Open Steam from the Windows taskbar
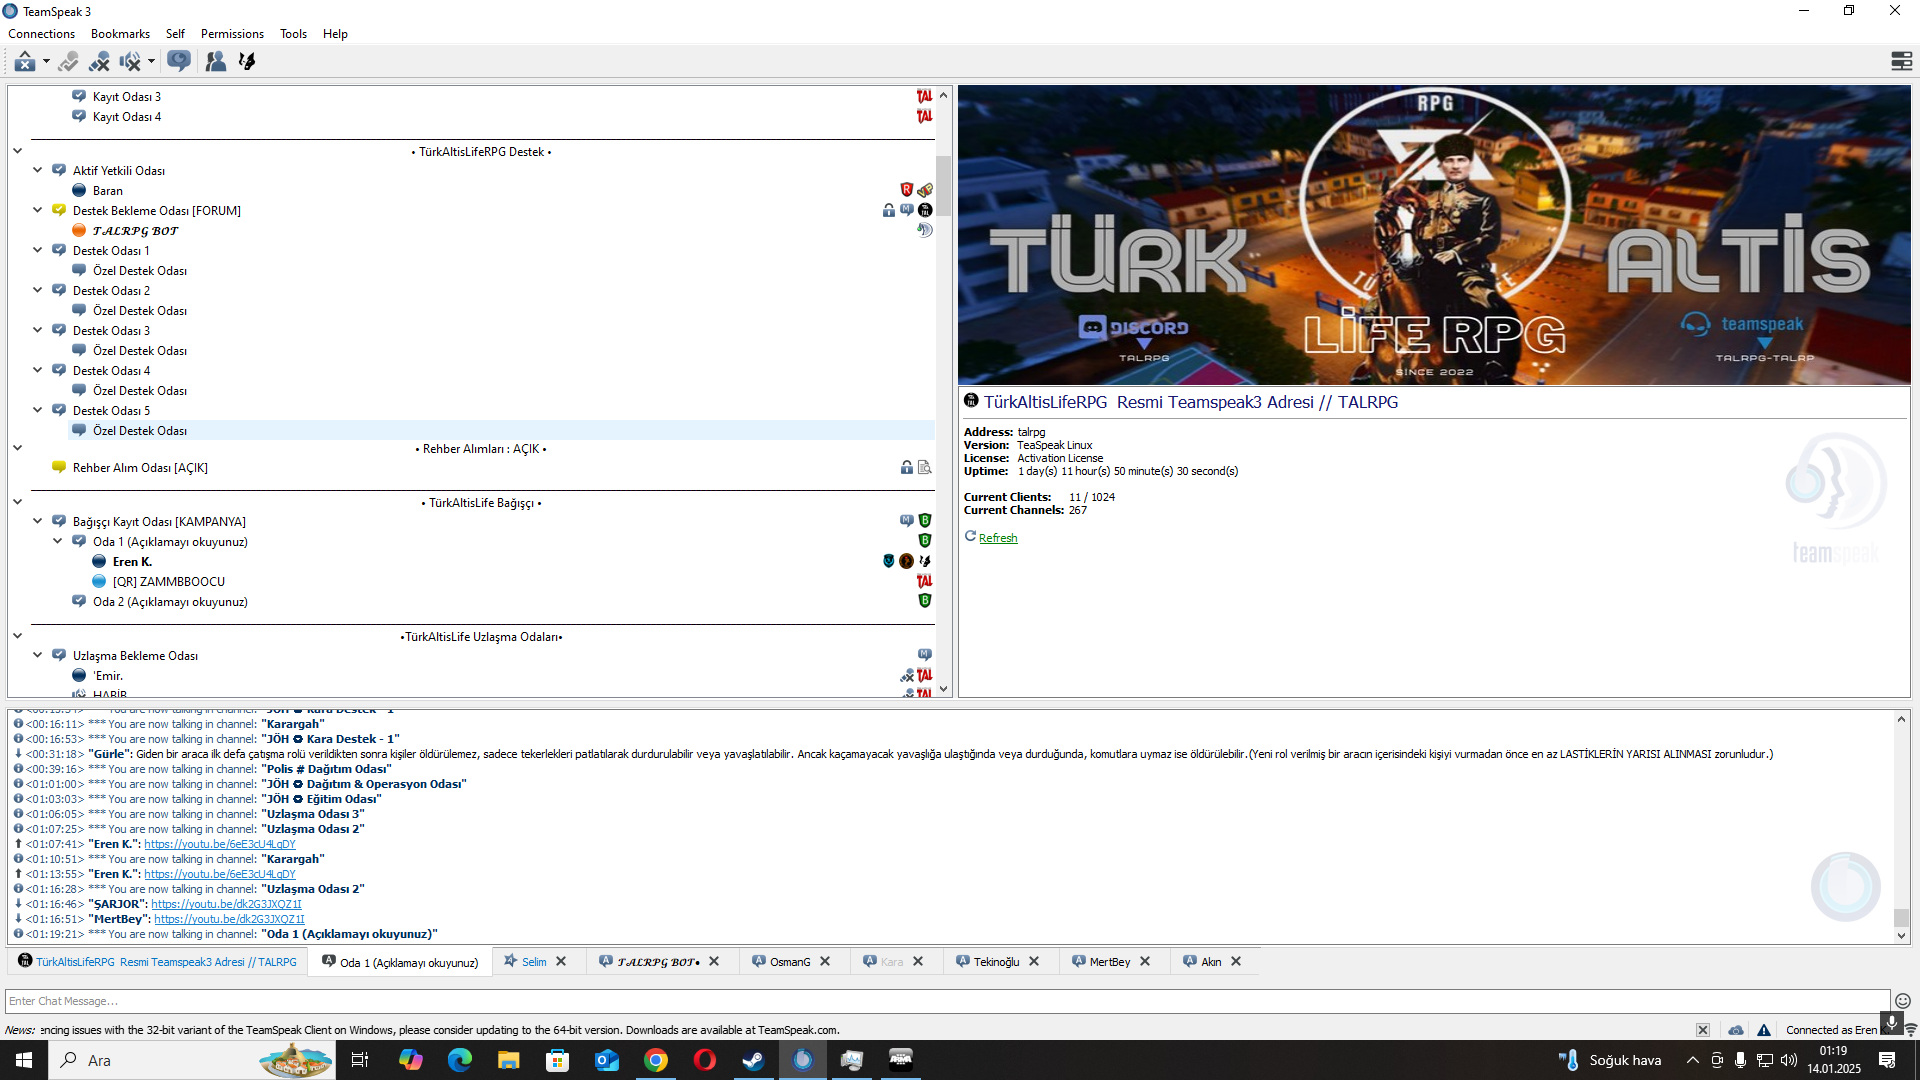This screenshot has height=1082, width=1922. click(x=754, y=1061)
